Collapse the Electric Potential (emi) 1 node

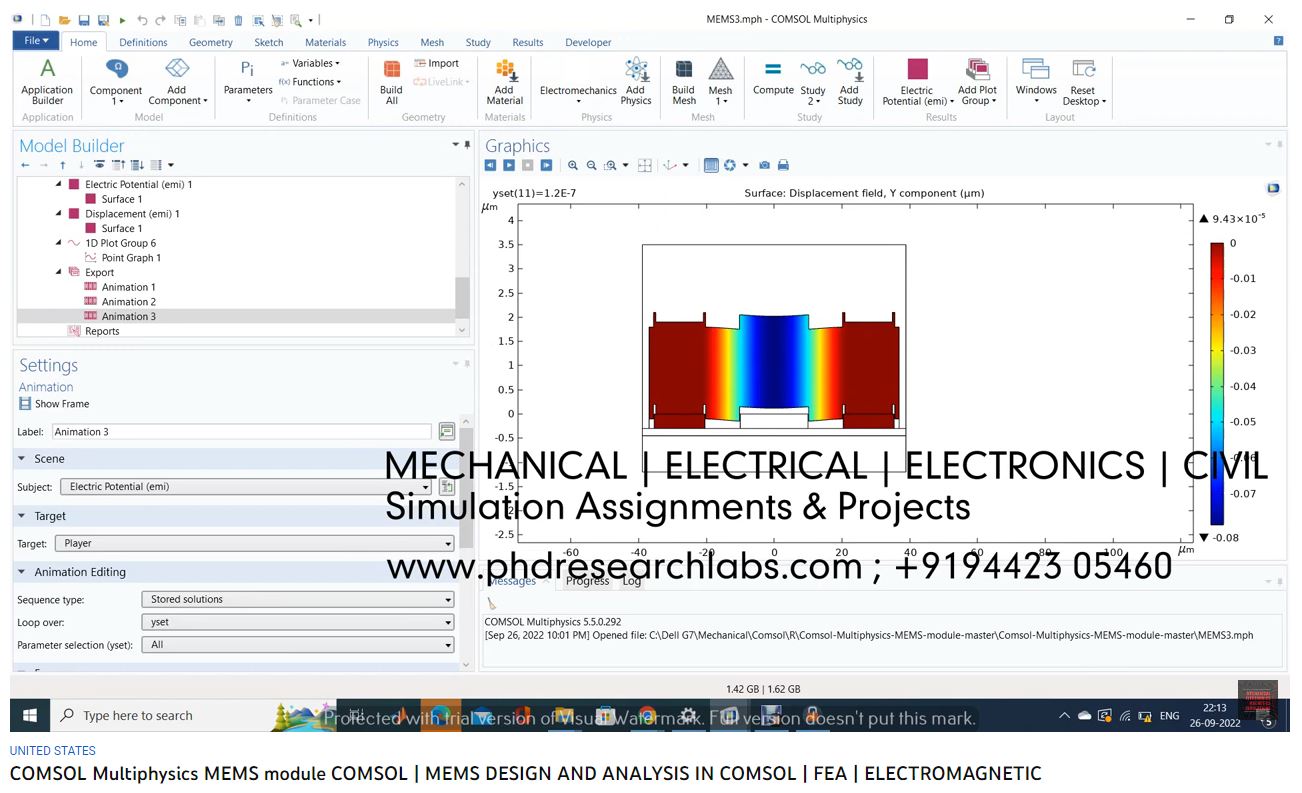coord(59,185)
